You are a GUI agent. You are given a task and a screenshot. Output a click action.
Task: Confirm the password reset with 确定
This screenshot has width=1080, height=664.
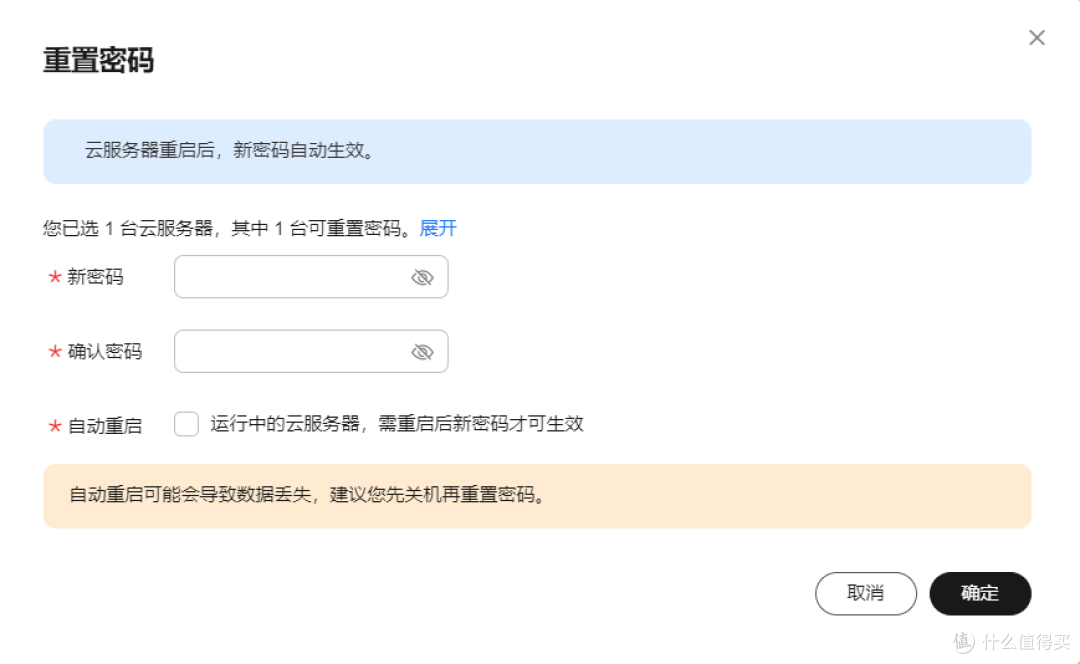pos(980,593)
